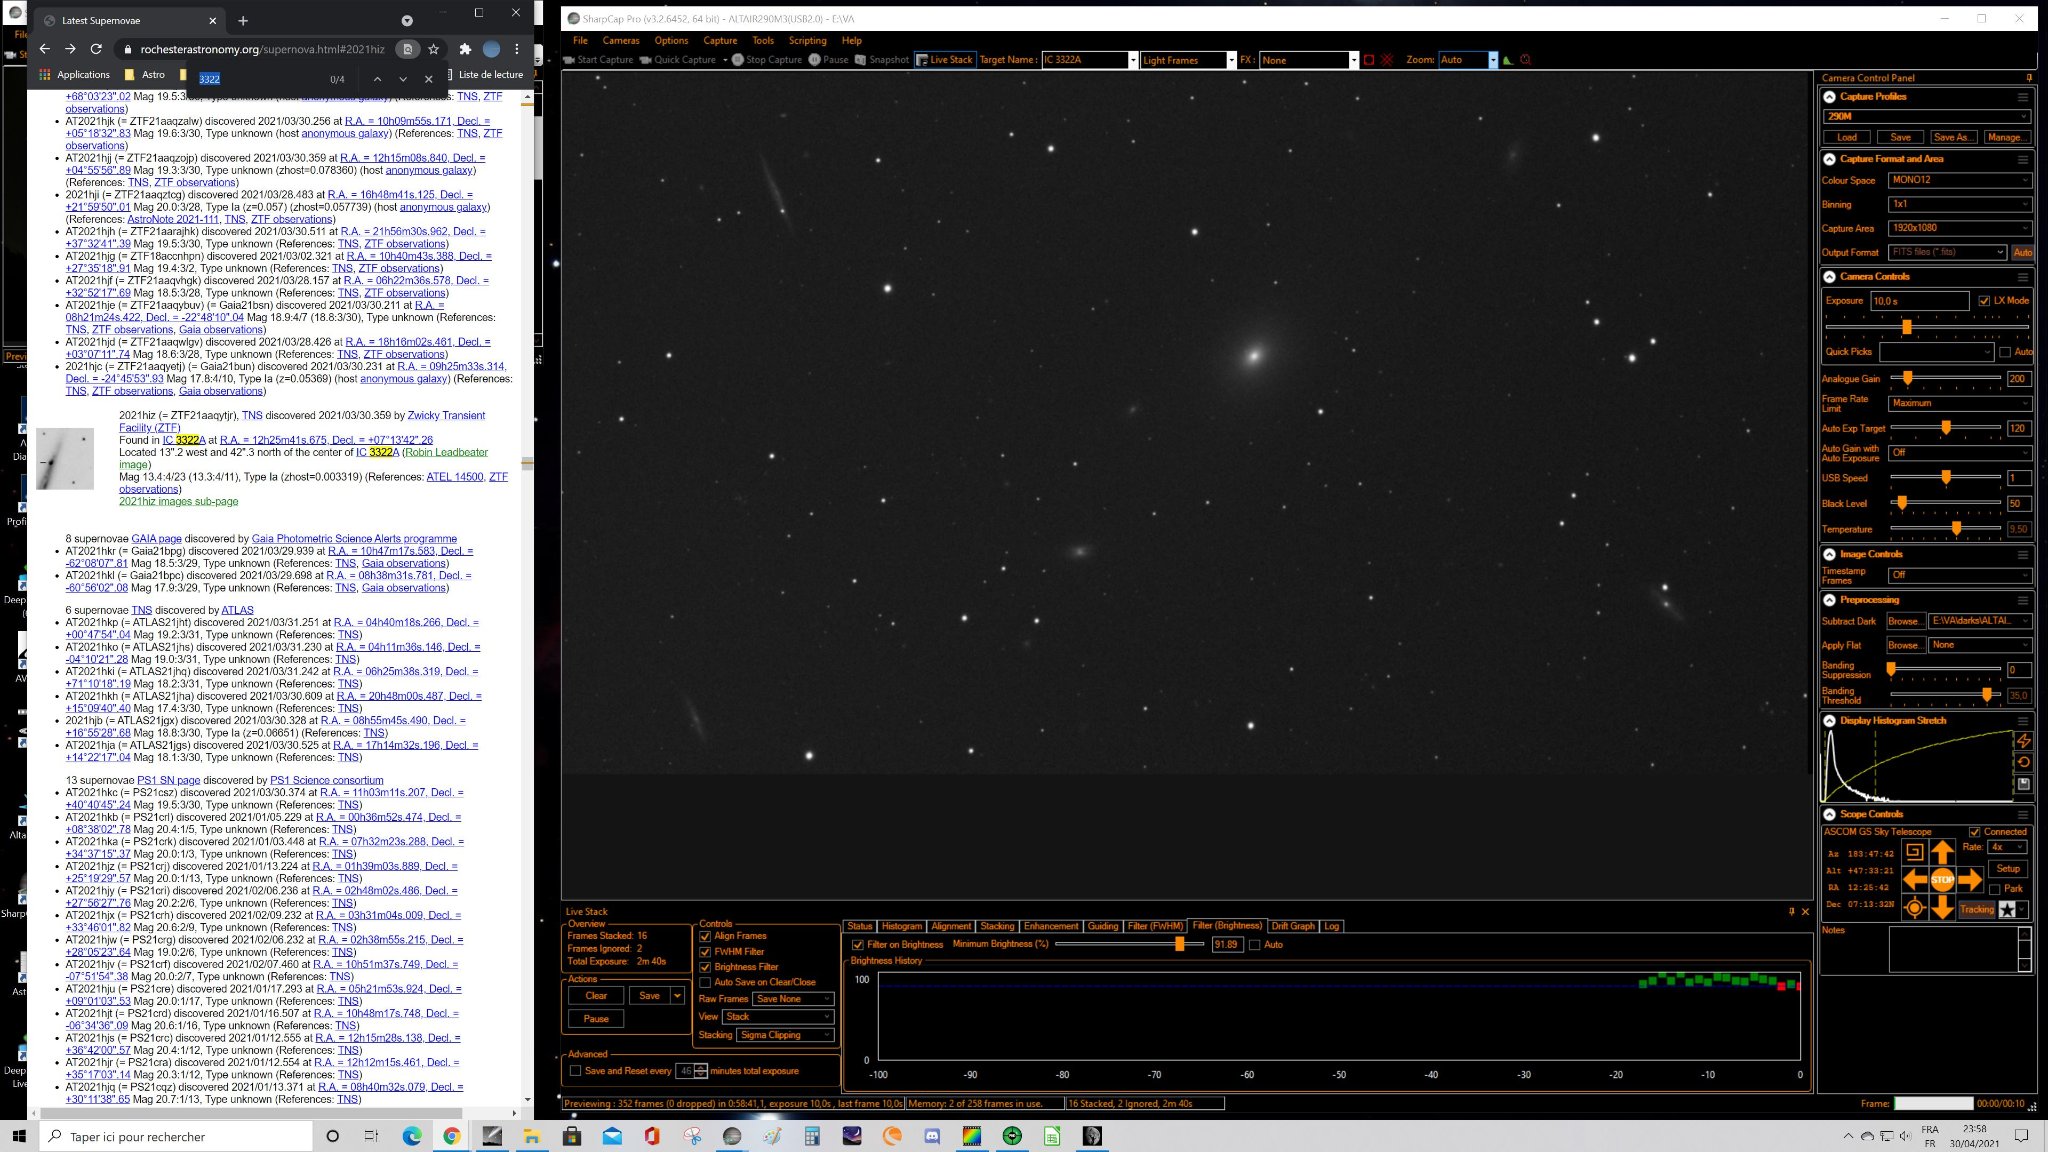Click the green histogram icon in the toolbar

pyautogui.click(x=1507, y=60)
